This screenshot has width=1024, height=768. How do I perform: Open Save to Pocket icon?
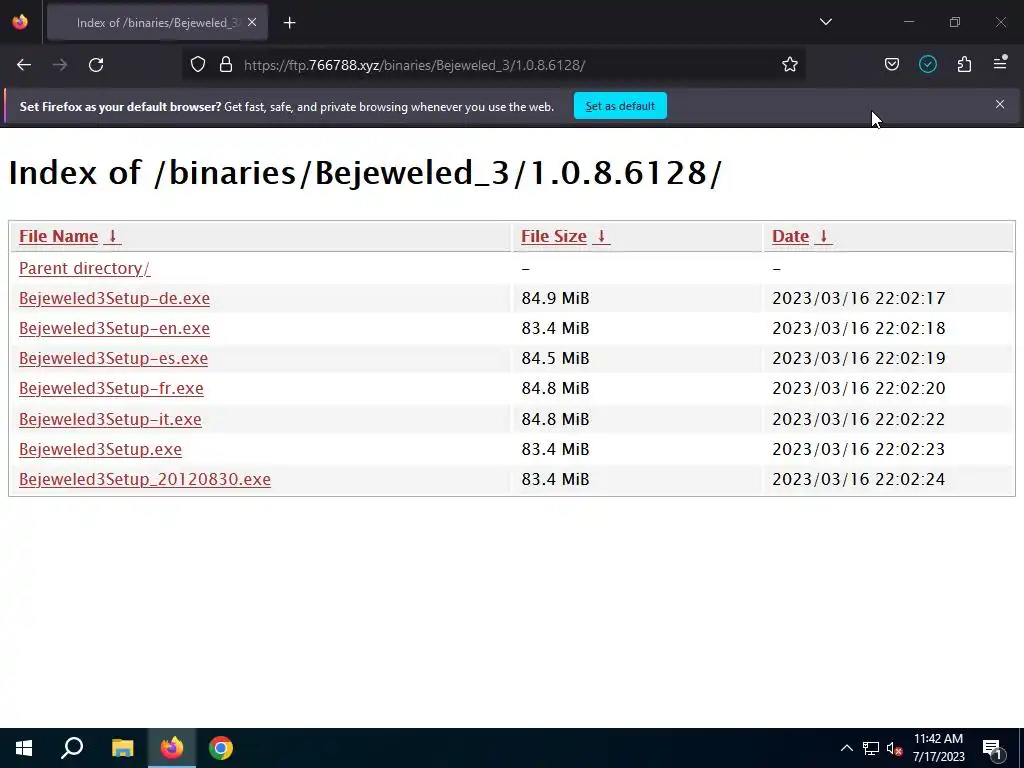(891, 65)
